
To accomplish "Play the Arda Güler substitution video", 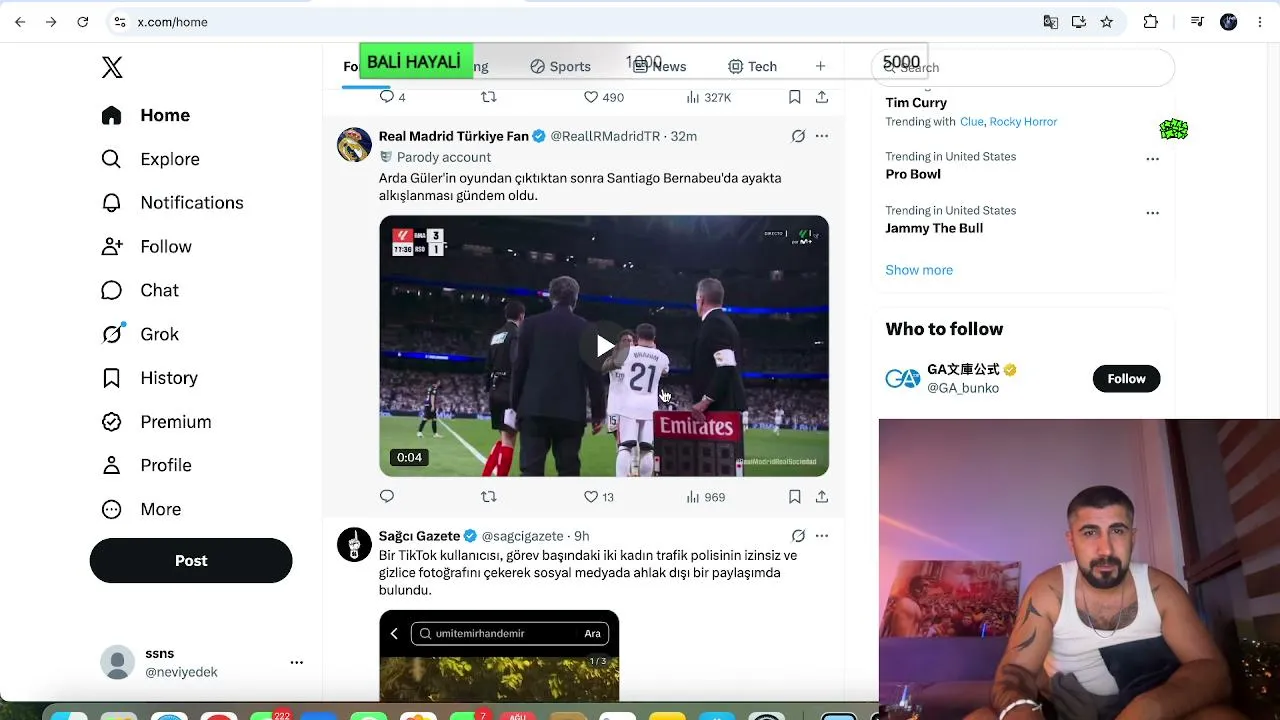I will [604, 346].
